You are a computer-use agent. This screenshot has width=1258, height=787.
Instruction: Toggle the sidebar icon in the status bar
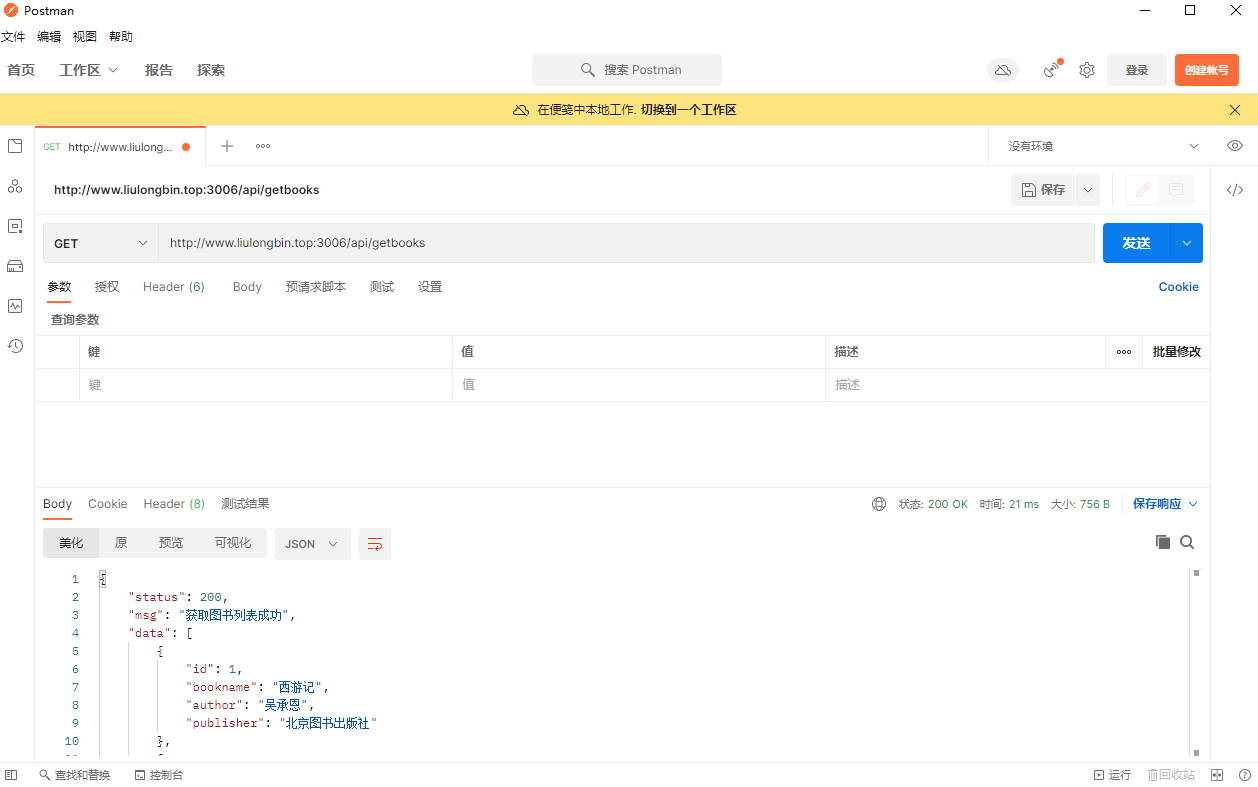tap(11, 775)
